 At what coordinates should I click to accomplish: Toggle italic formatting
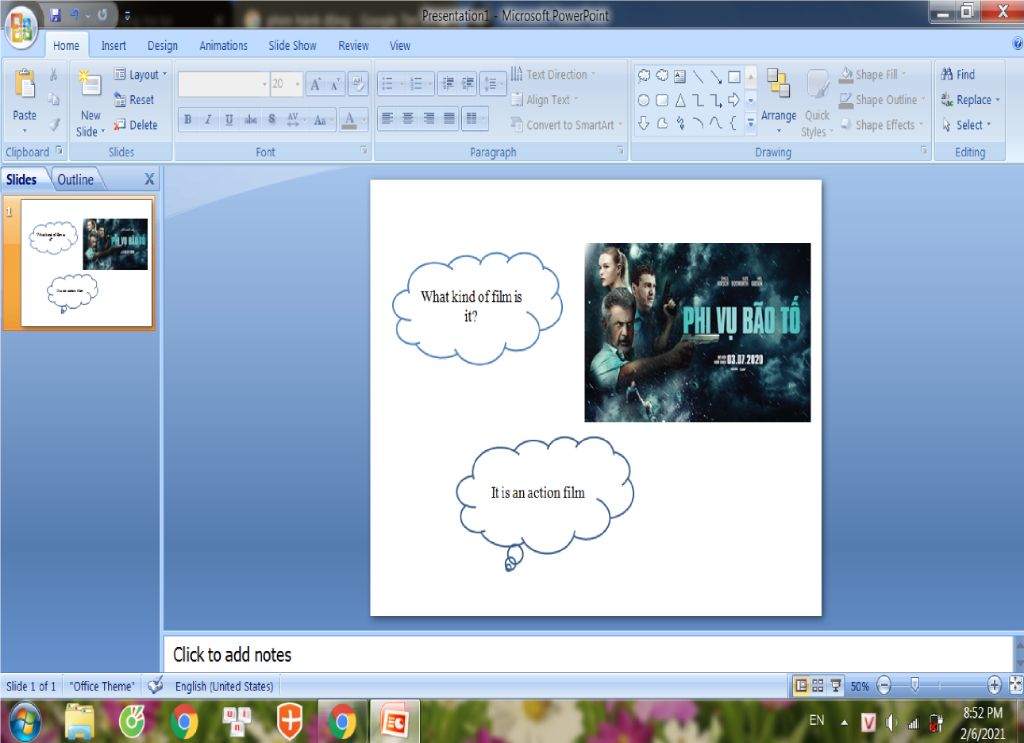(208, 119)
